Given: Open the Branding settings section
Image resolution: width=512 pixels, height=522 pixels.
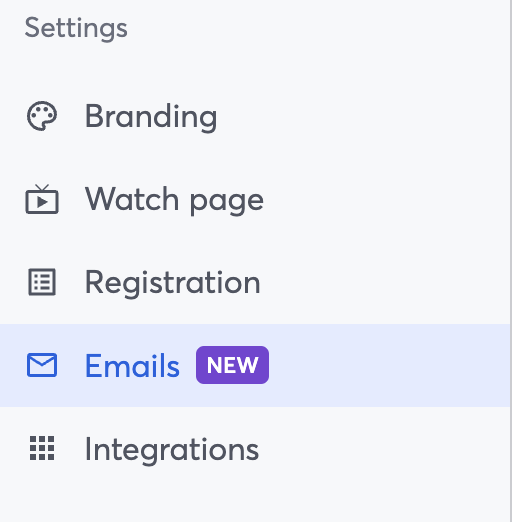Looking at the screenshot, I should click(255, 116).
